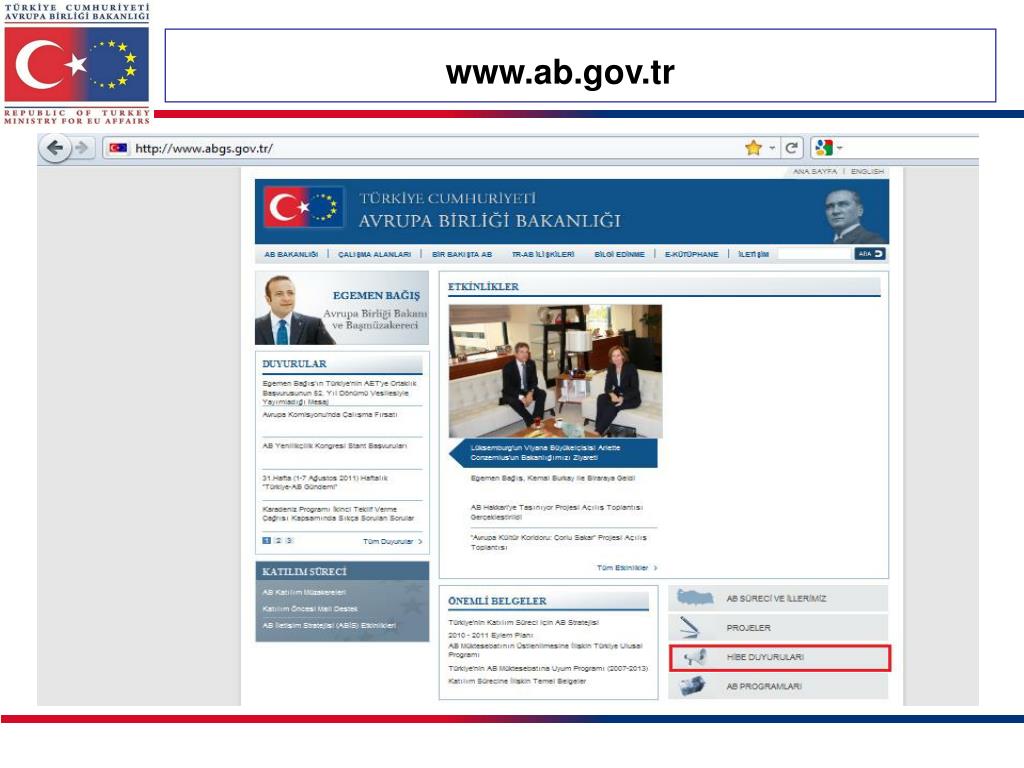Open AB Yenilikçilik Kongresi Stant Başvuruları announcement
Viewport: 1024px width, 768px height.
pyautogui.click(x=334, y=446)
